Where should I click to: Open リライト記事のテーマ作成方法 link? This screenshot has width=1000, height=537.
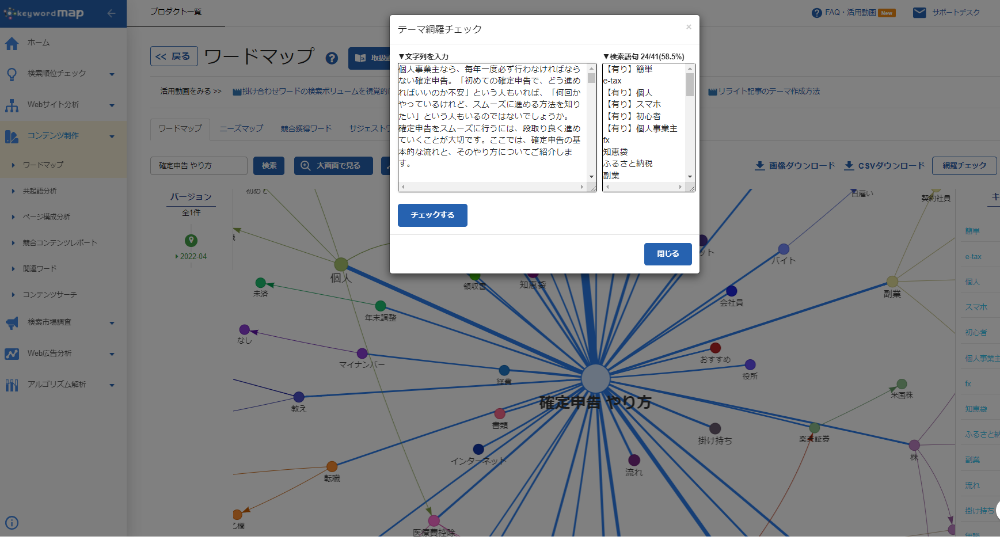pos(764,92)
